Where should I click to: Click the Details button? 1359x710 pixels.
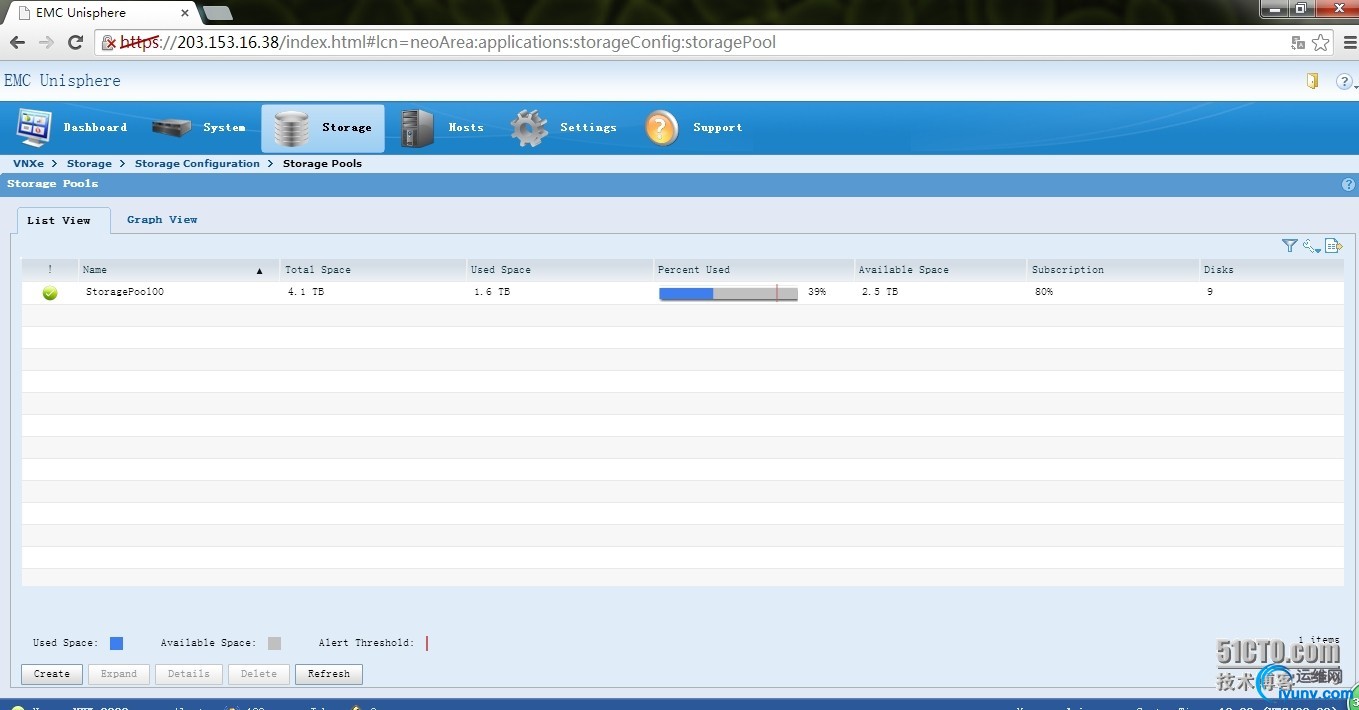[x=189, y=674]
